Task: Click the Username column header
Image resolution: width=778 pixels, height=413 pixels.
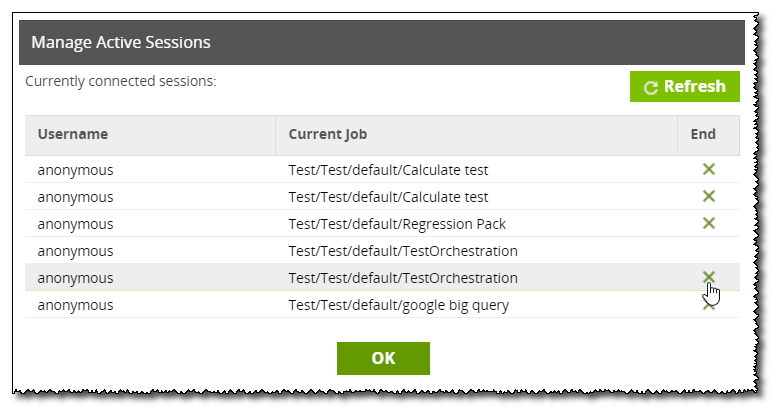Action: (73, 134)
